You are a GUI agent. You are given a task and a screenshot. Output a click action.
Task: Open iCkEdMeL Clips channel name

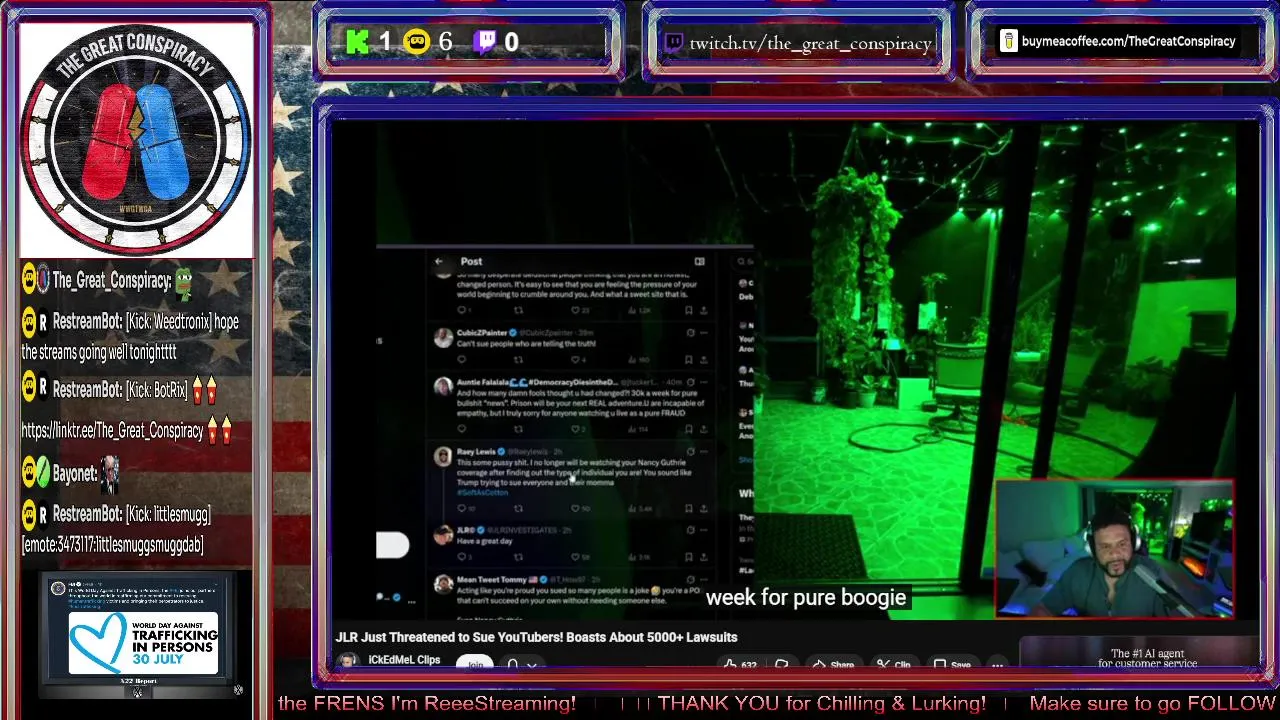404,660
